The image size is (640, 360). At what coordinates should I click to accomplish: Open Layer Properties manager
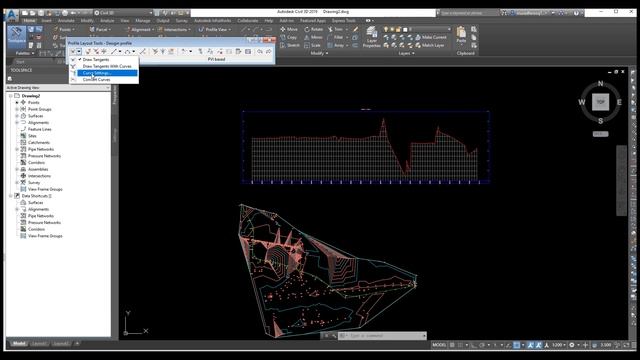pyautogui.click(x=371, y=37)
